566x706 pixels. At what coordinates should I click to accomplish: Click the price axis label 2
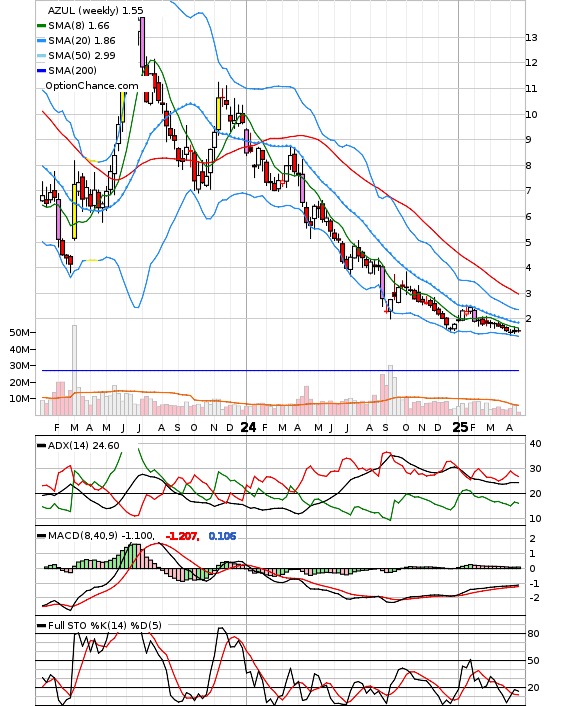pyautogui.click(x=529, y=319)
